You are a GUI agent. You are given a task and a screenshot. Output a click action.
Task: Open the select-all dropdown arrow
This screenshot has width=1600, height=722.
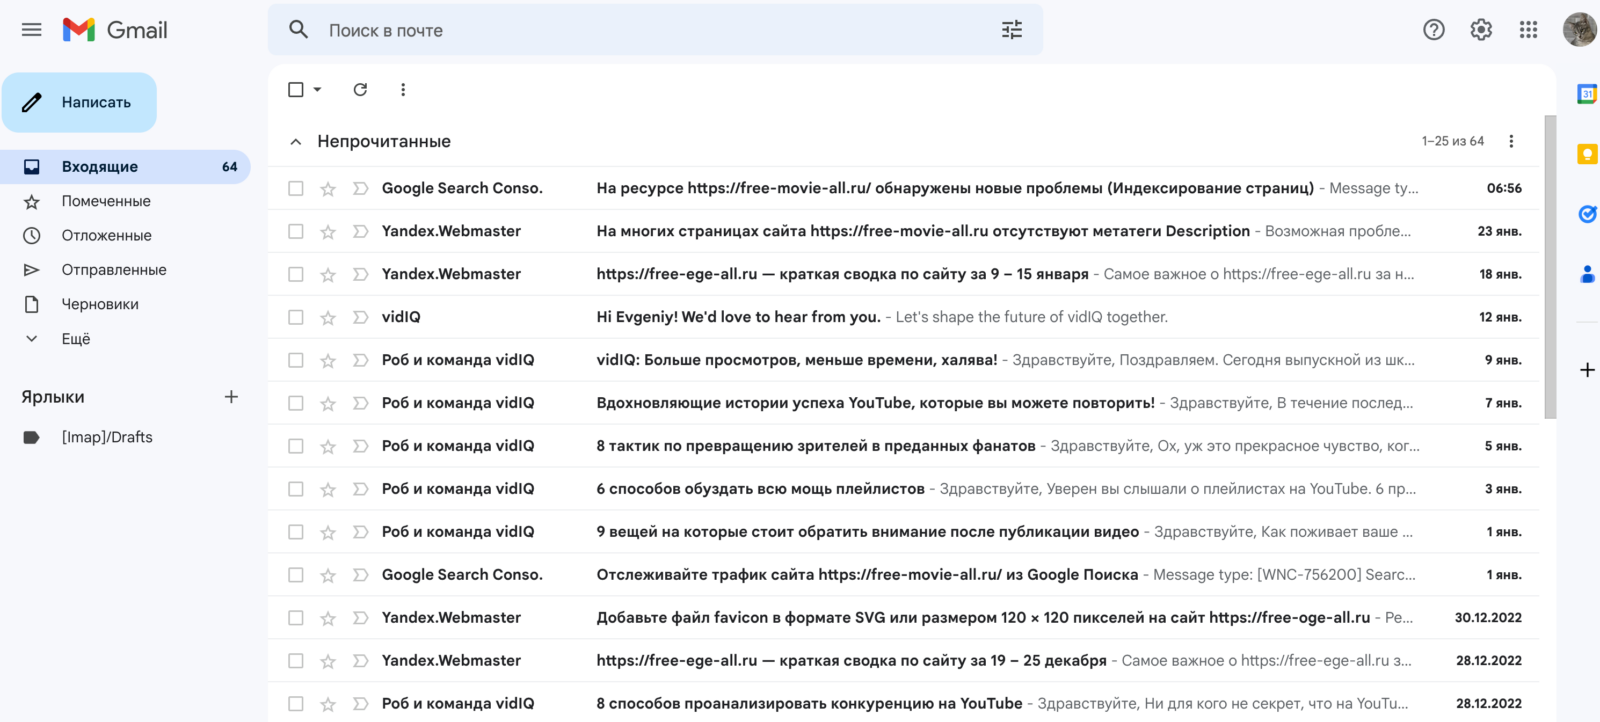(318, 90)
